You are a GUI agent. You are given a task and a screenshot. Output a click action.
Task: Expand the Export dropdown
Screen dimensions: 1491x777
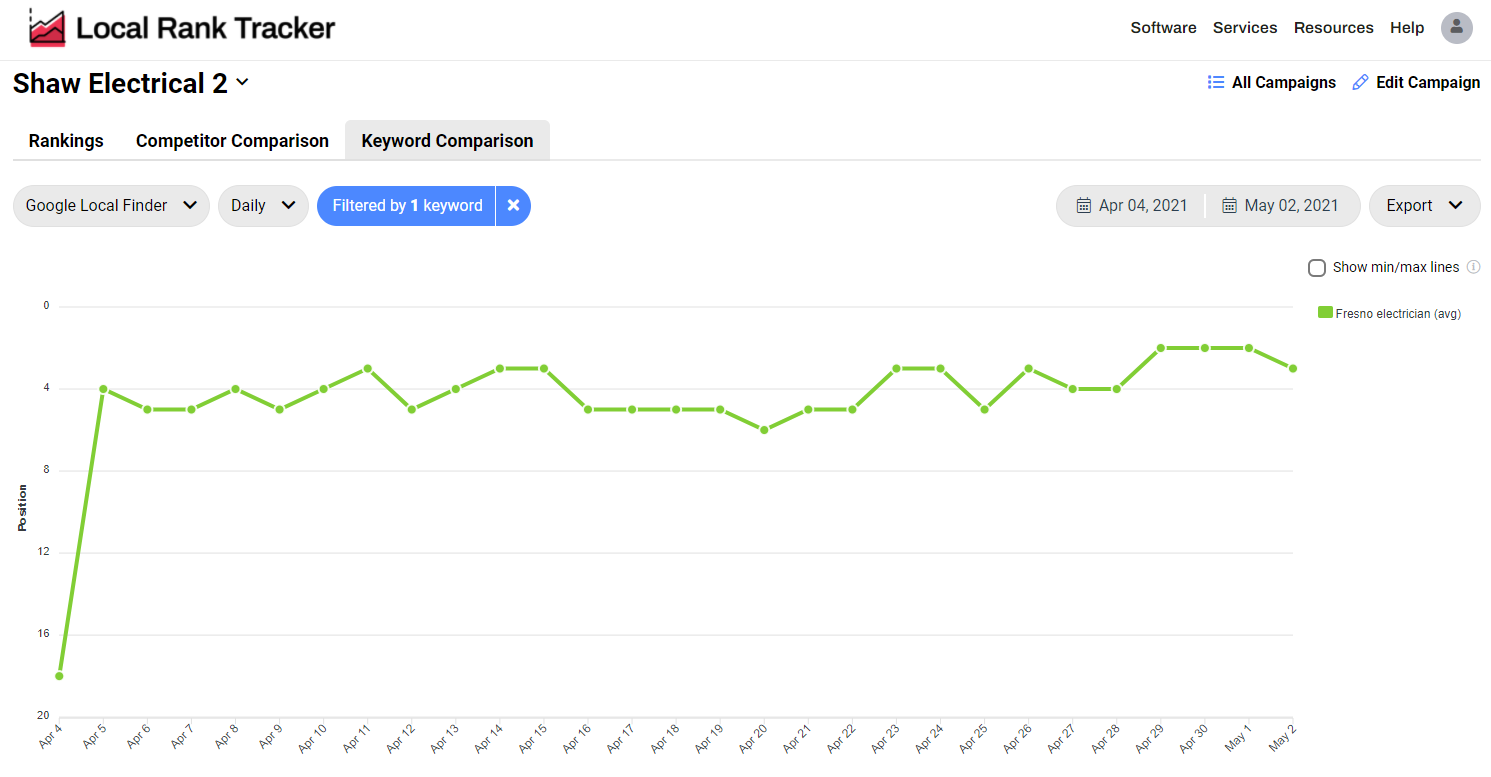tap(1424, 206)
